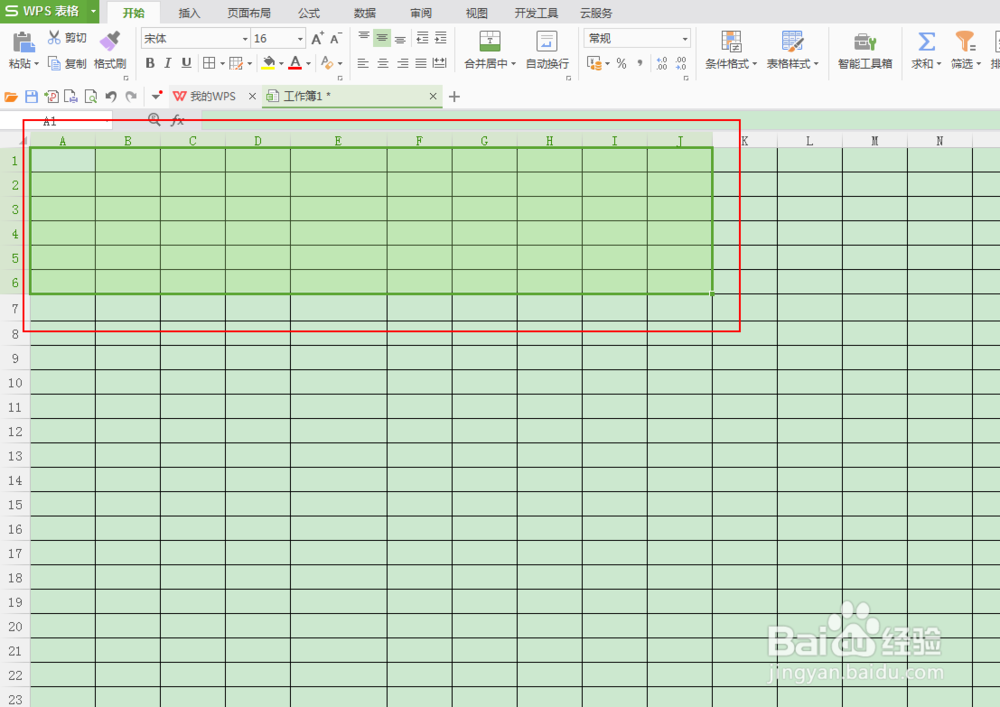This screenshot has width=1000, height=707.
Task: Increase indent icon
Action: pos(441,38)
